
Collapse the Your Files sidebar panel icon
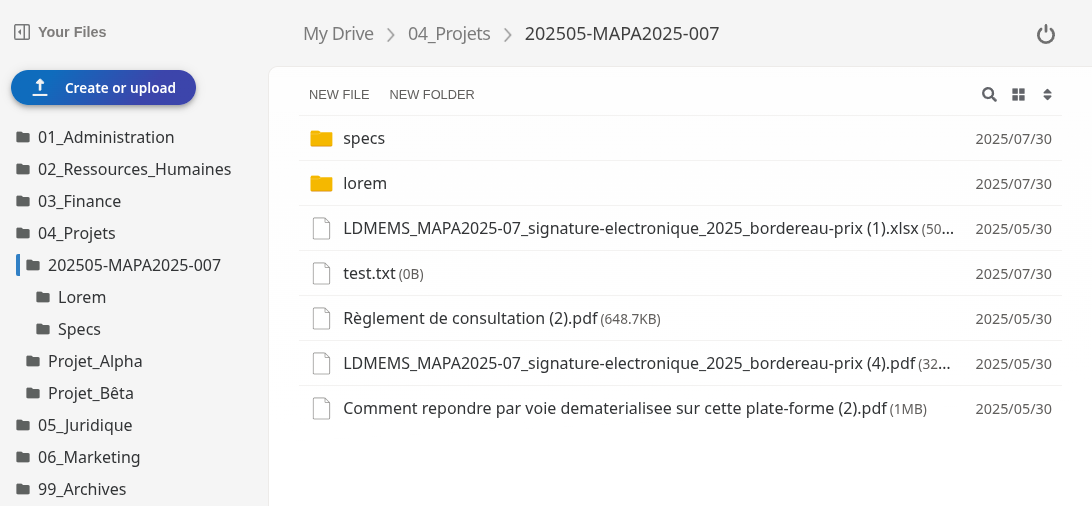[x=22, y=32]
